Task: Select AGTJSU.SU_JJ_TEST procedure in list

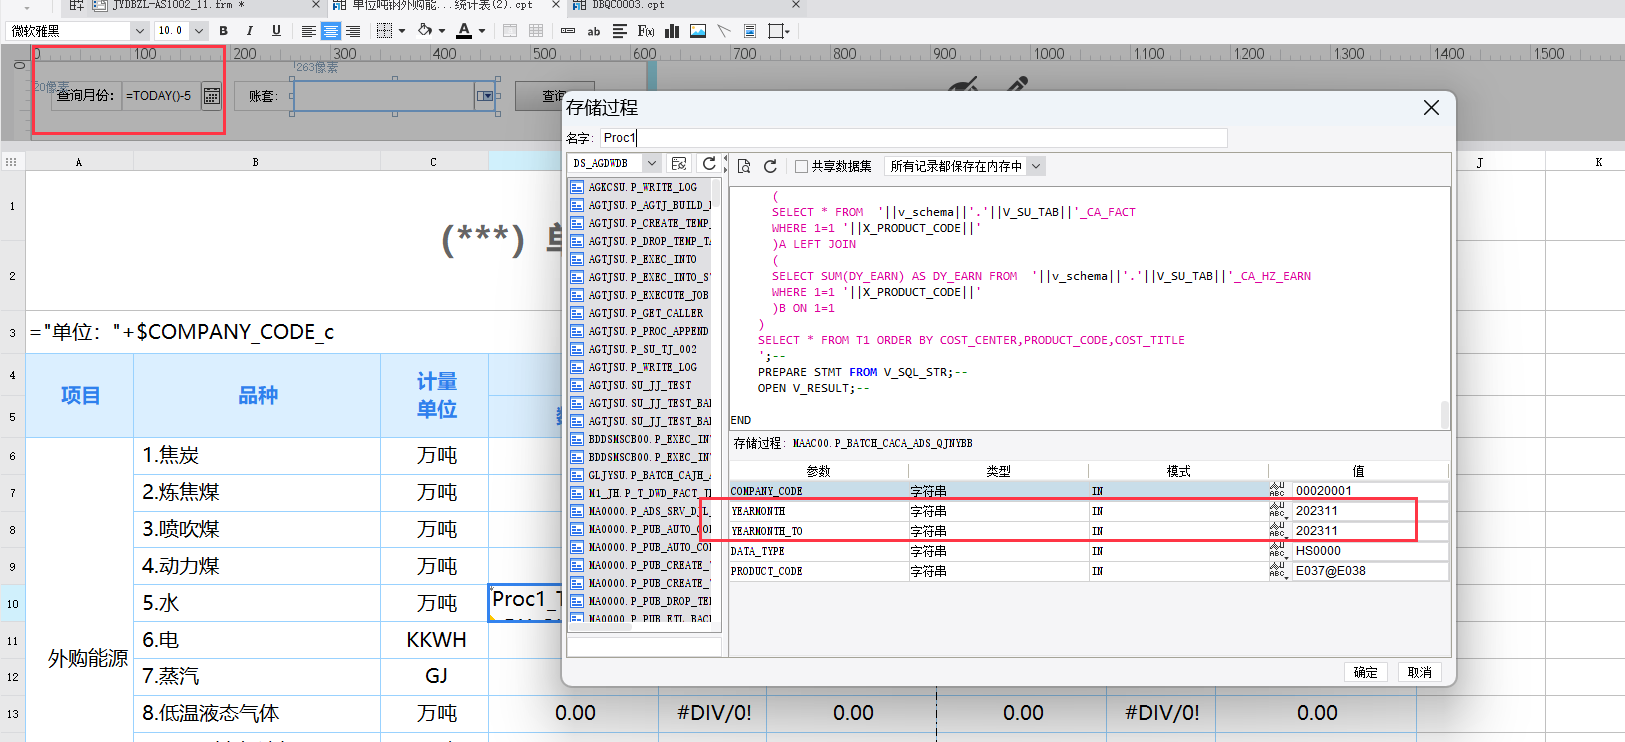Action: pyautogui.click(x=641, y=385)
